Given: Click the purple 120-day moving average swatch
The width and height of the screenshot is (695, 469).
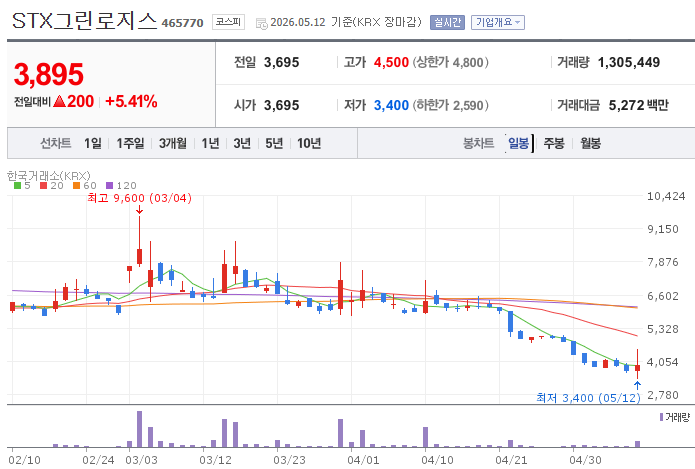Looking at the screenshot, I should (109, 186).
